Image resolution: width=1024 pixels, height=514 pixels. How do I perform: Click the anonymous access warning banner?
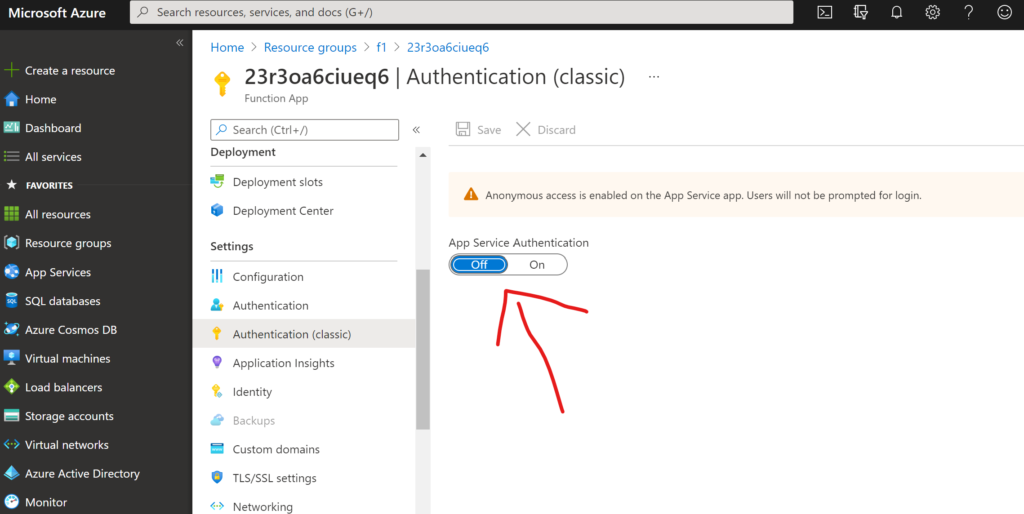point(736,195)
